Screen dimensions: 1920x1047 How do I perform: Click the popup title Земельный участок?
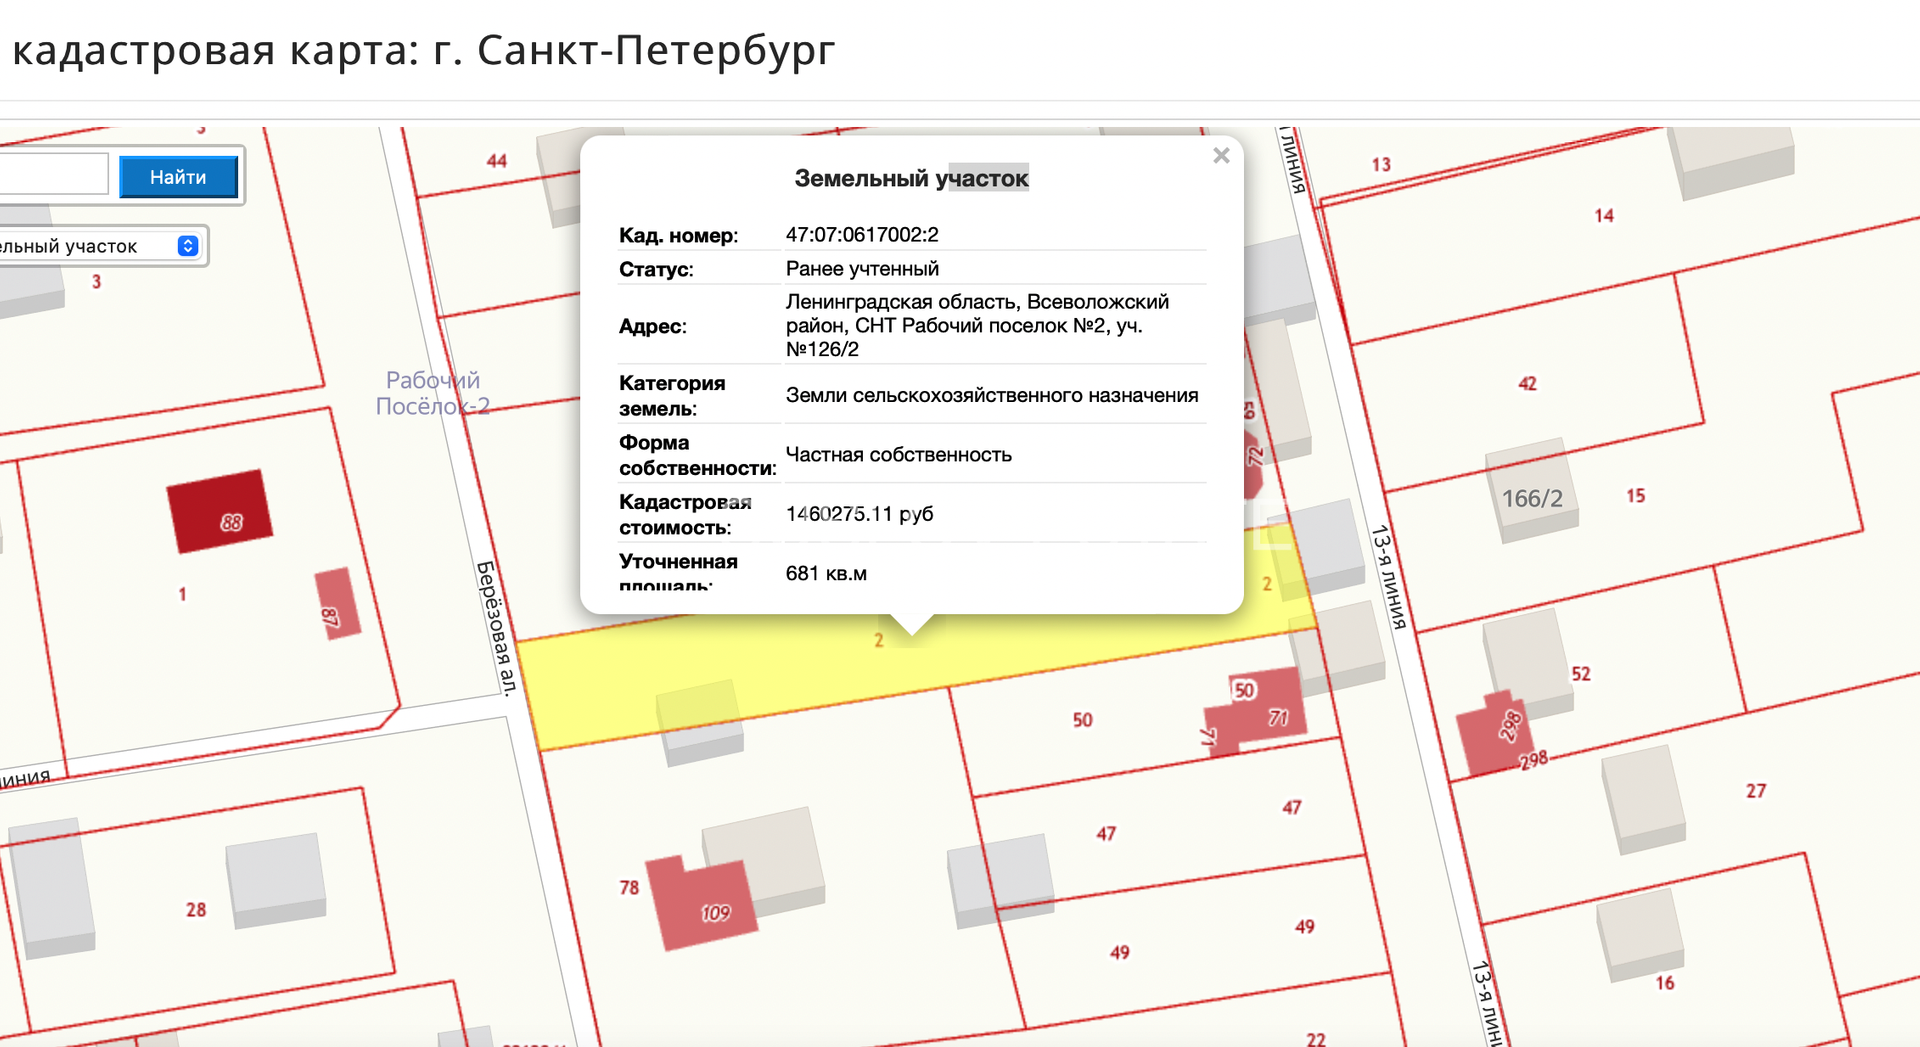(911, 179)
